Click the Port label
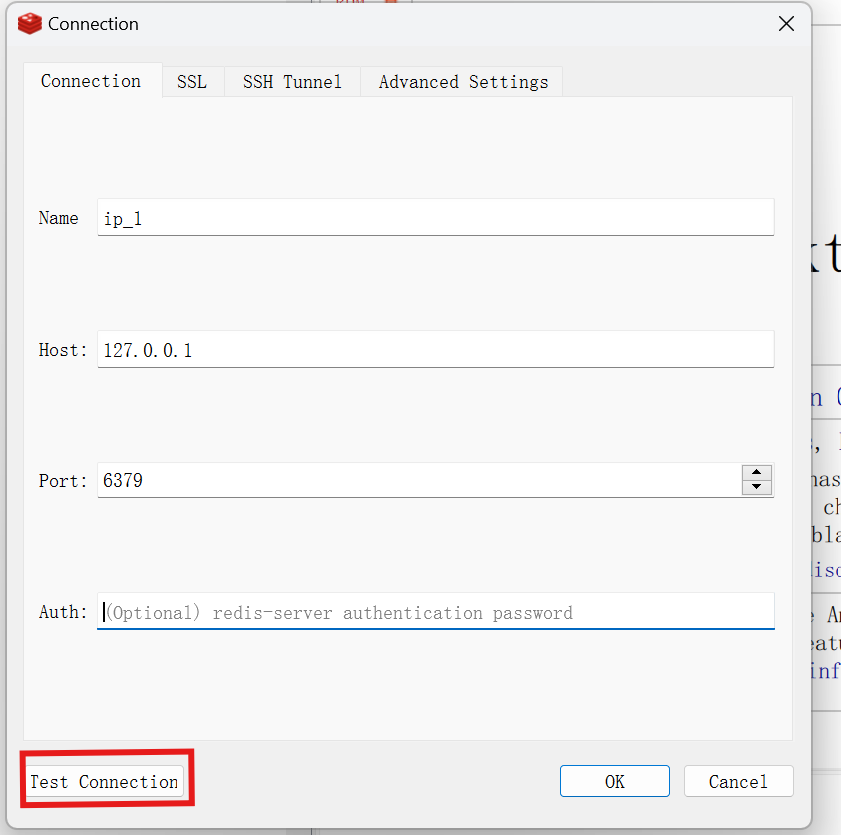Viewport: 841px width, 835px height. click(x=62, y=480)
